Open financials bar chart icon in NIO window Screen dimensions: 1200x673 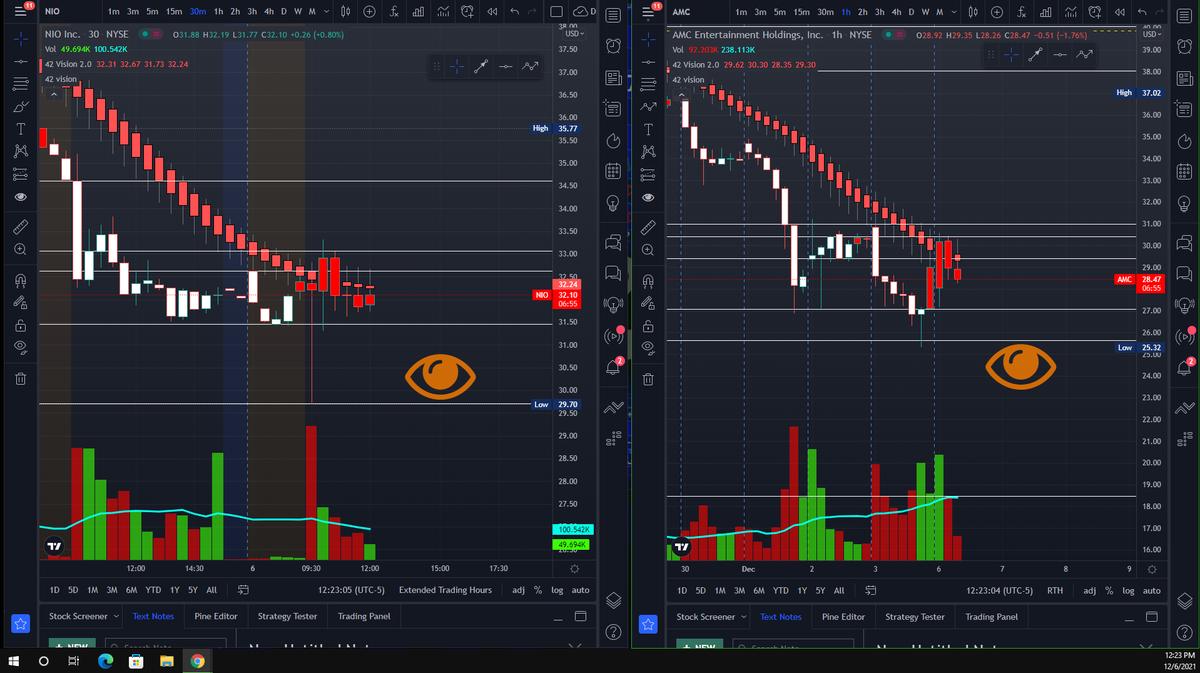coord(418,11)
